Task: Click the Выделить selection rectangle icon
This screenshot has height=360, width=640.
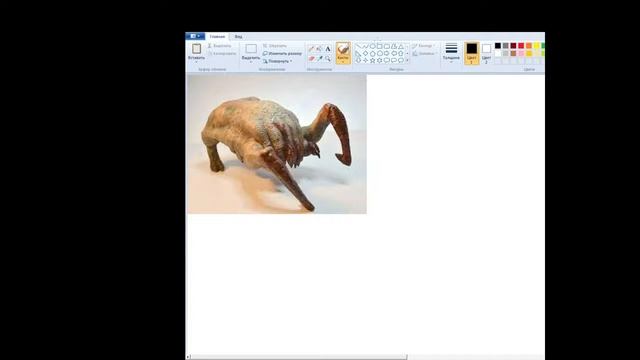Action: [x=251, y=49]
